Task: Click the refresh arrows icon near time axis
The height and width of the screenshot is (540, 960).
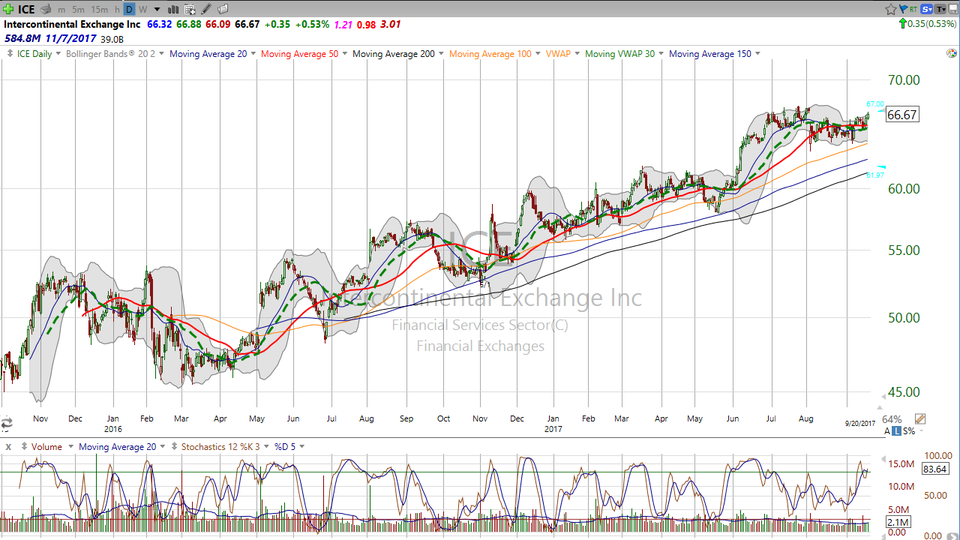Action: [7, 423]
